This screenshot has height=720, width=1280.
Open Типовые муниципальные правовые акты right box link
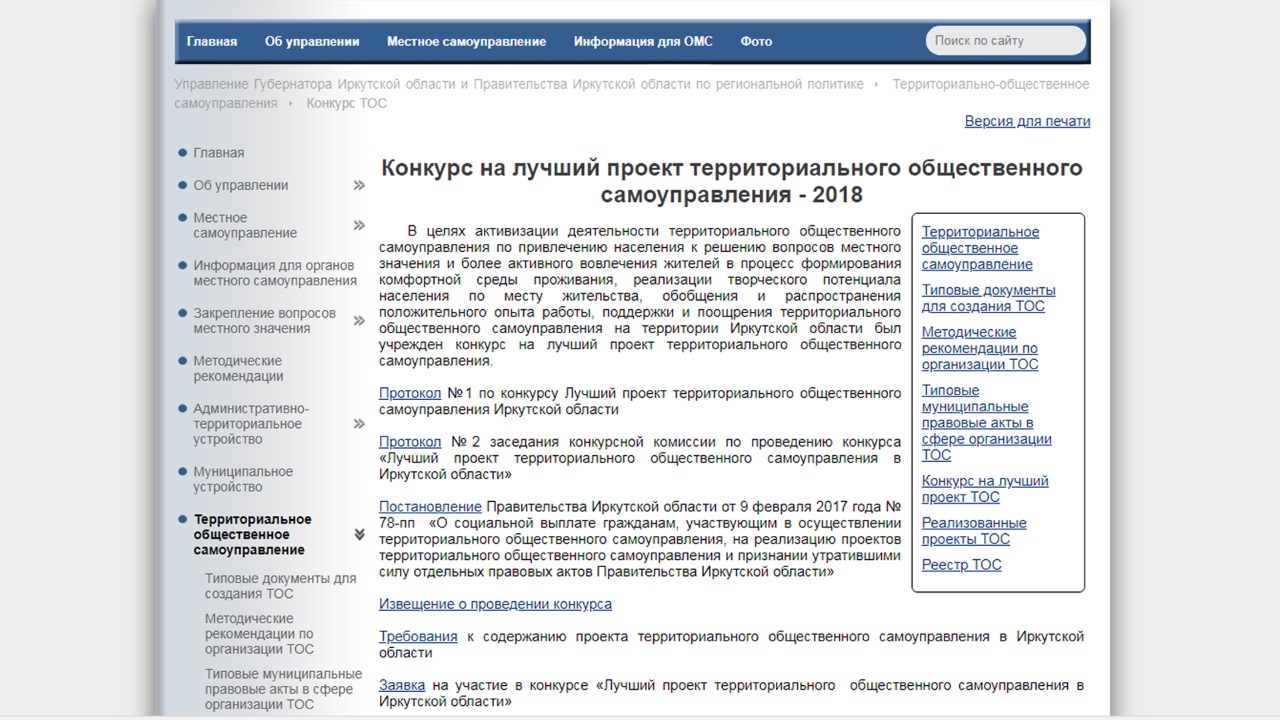tap(987, 423)
